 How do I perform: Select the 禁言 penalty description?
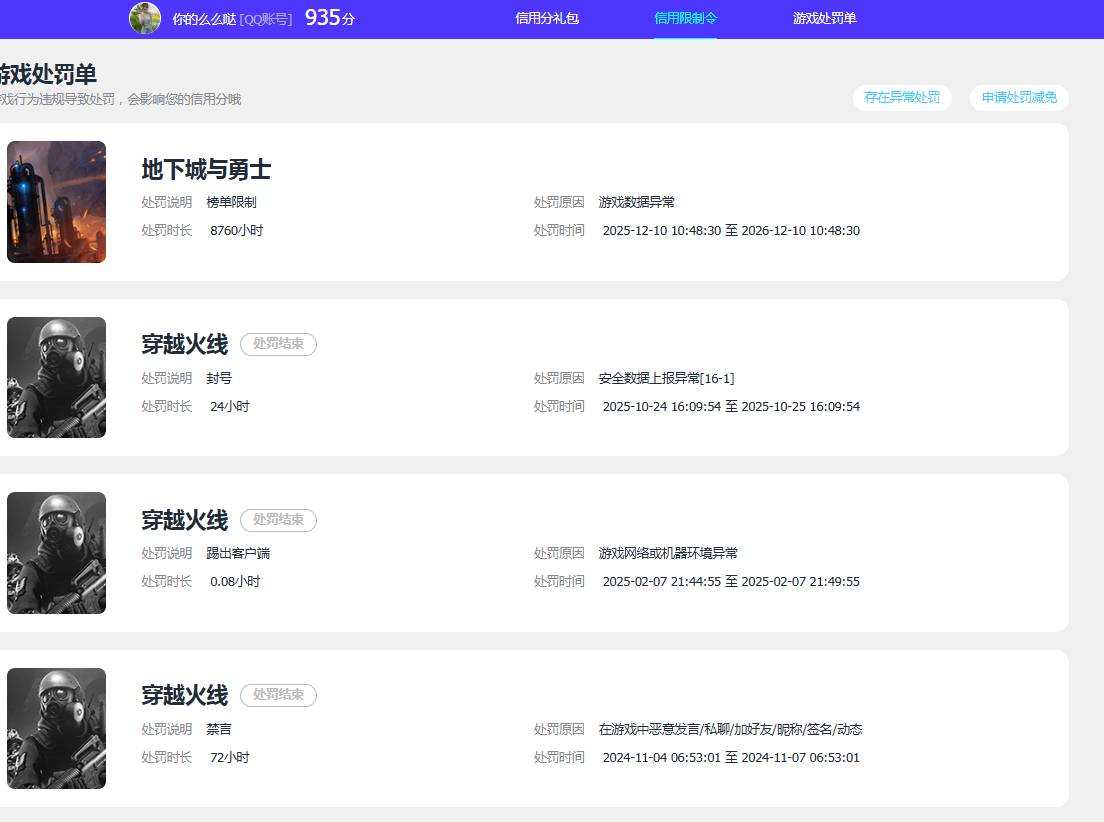pos(219,729)
